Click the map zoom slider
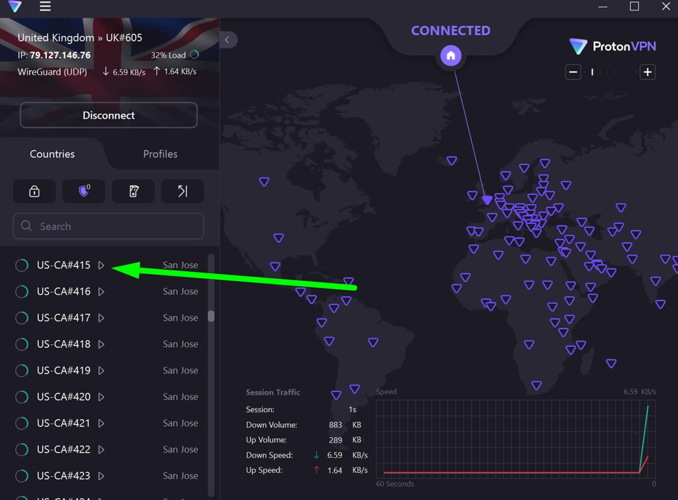678x500 pixels. coord(610,72)
